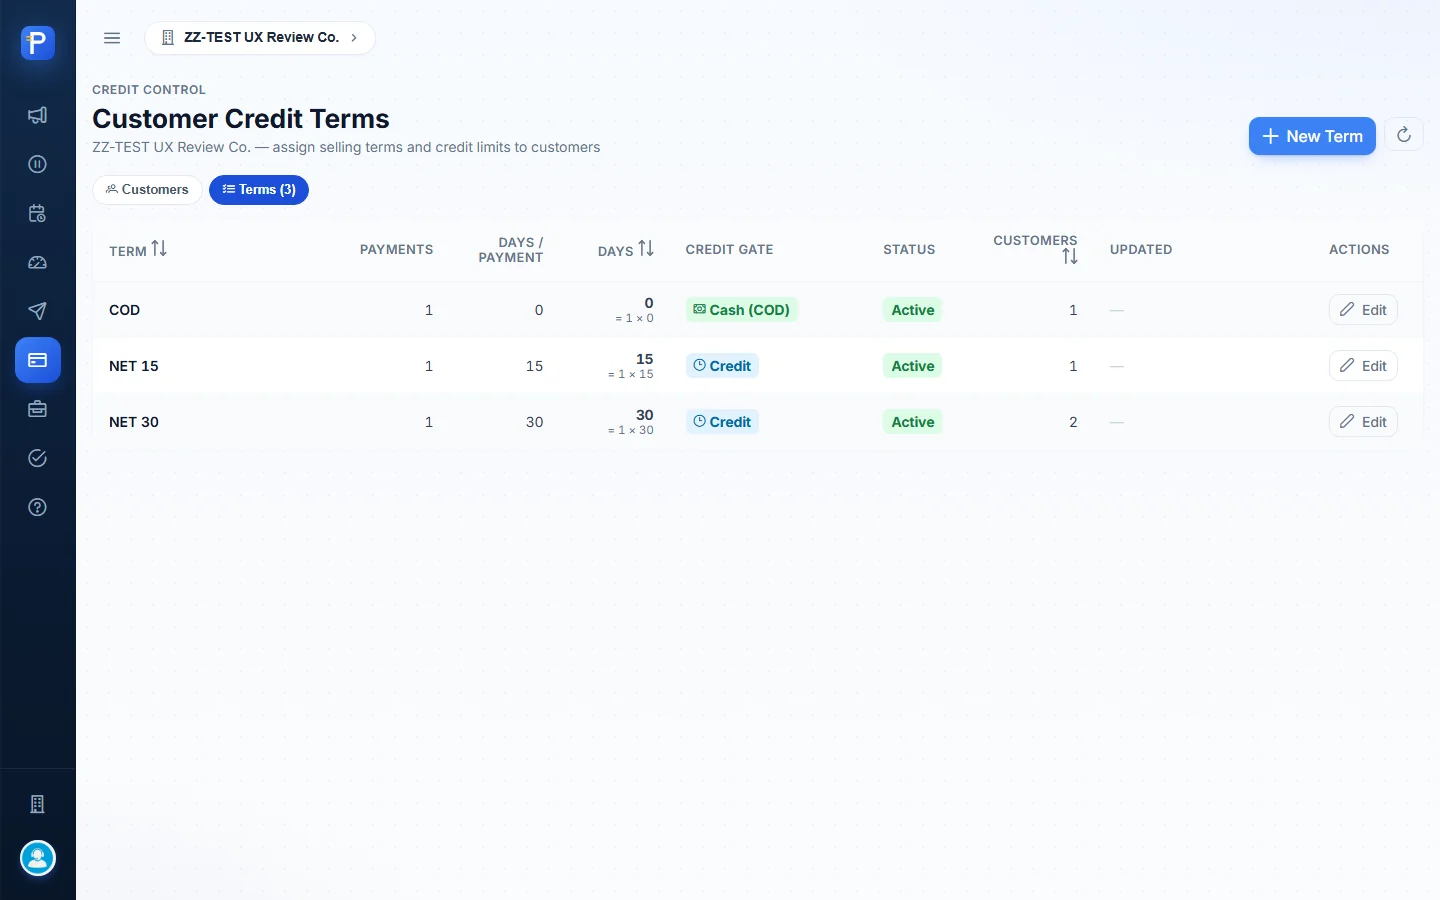Click the P app logo

(38, 43)
